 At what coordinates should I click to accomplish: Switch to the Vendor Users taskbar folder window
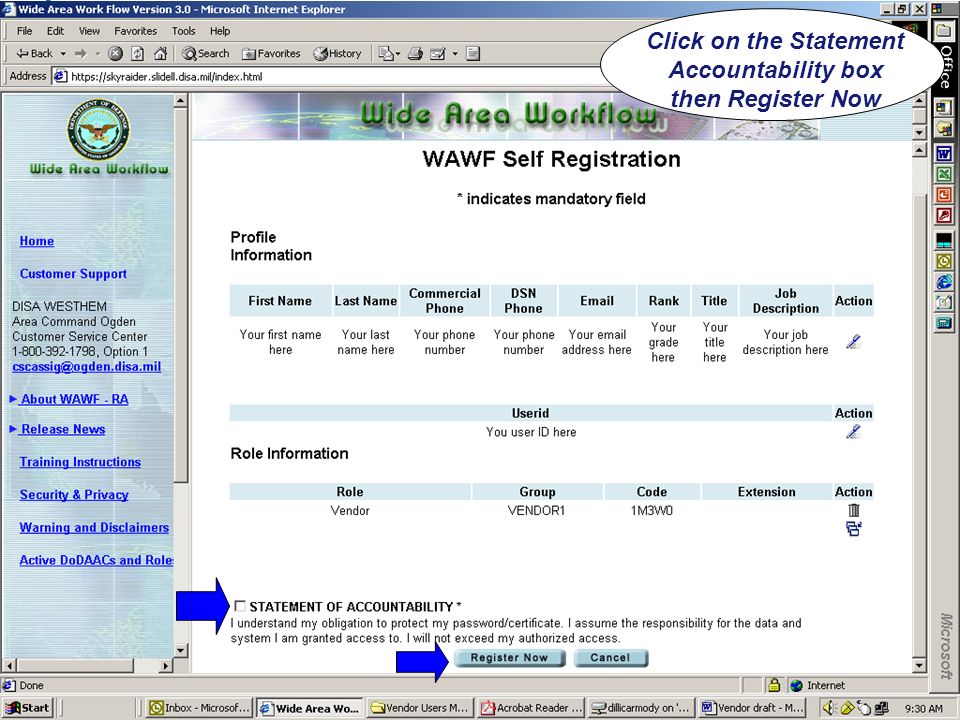pos(420,708)
